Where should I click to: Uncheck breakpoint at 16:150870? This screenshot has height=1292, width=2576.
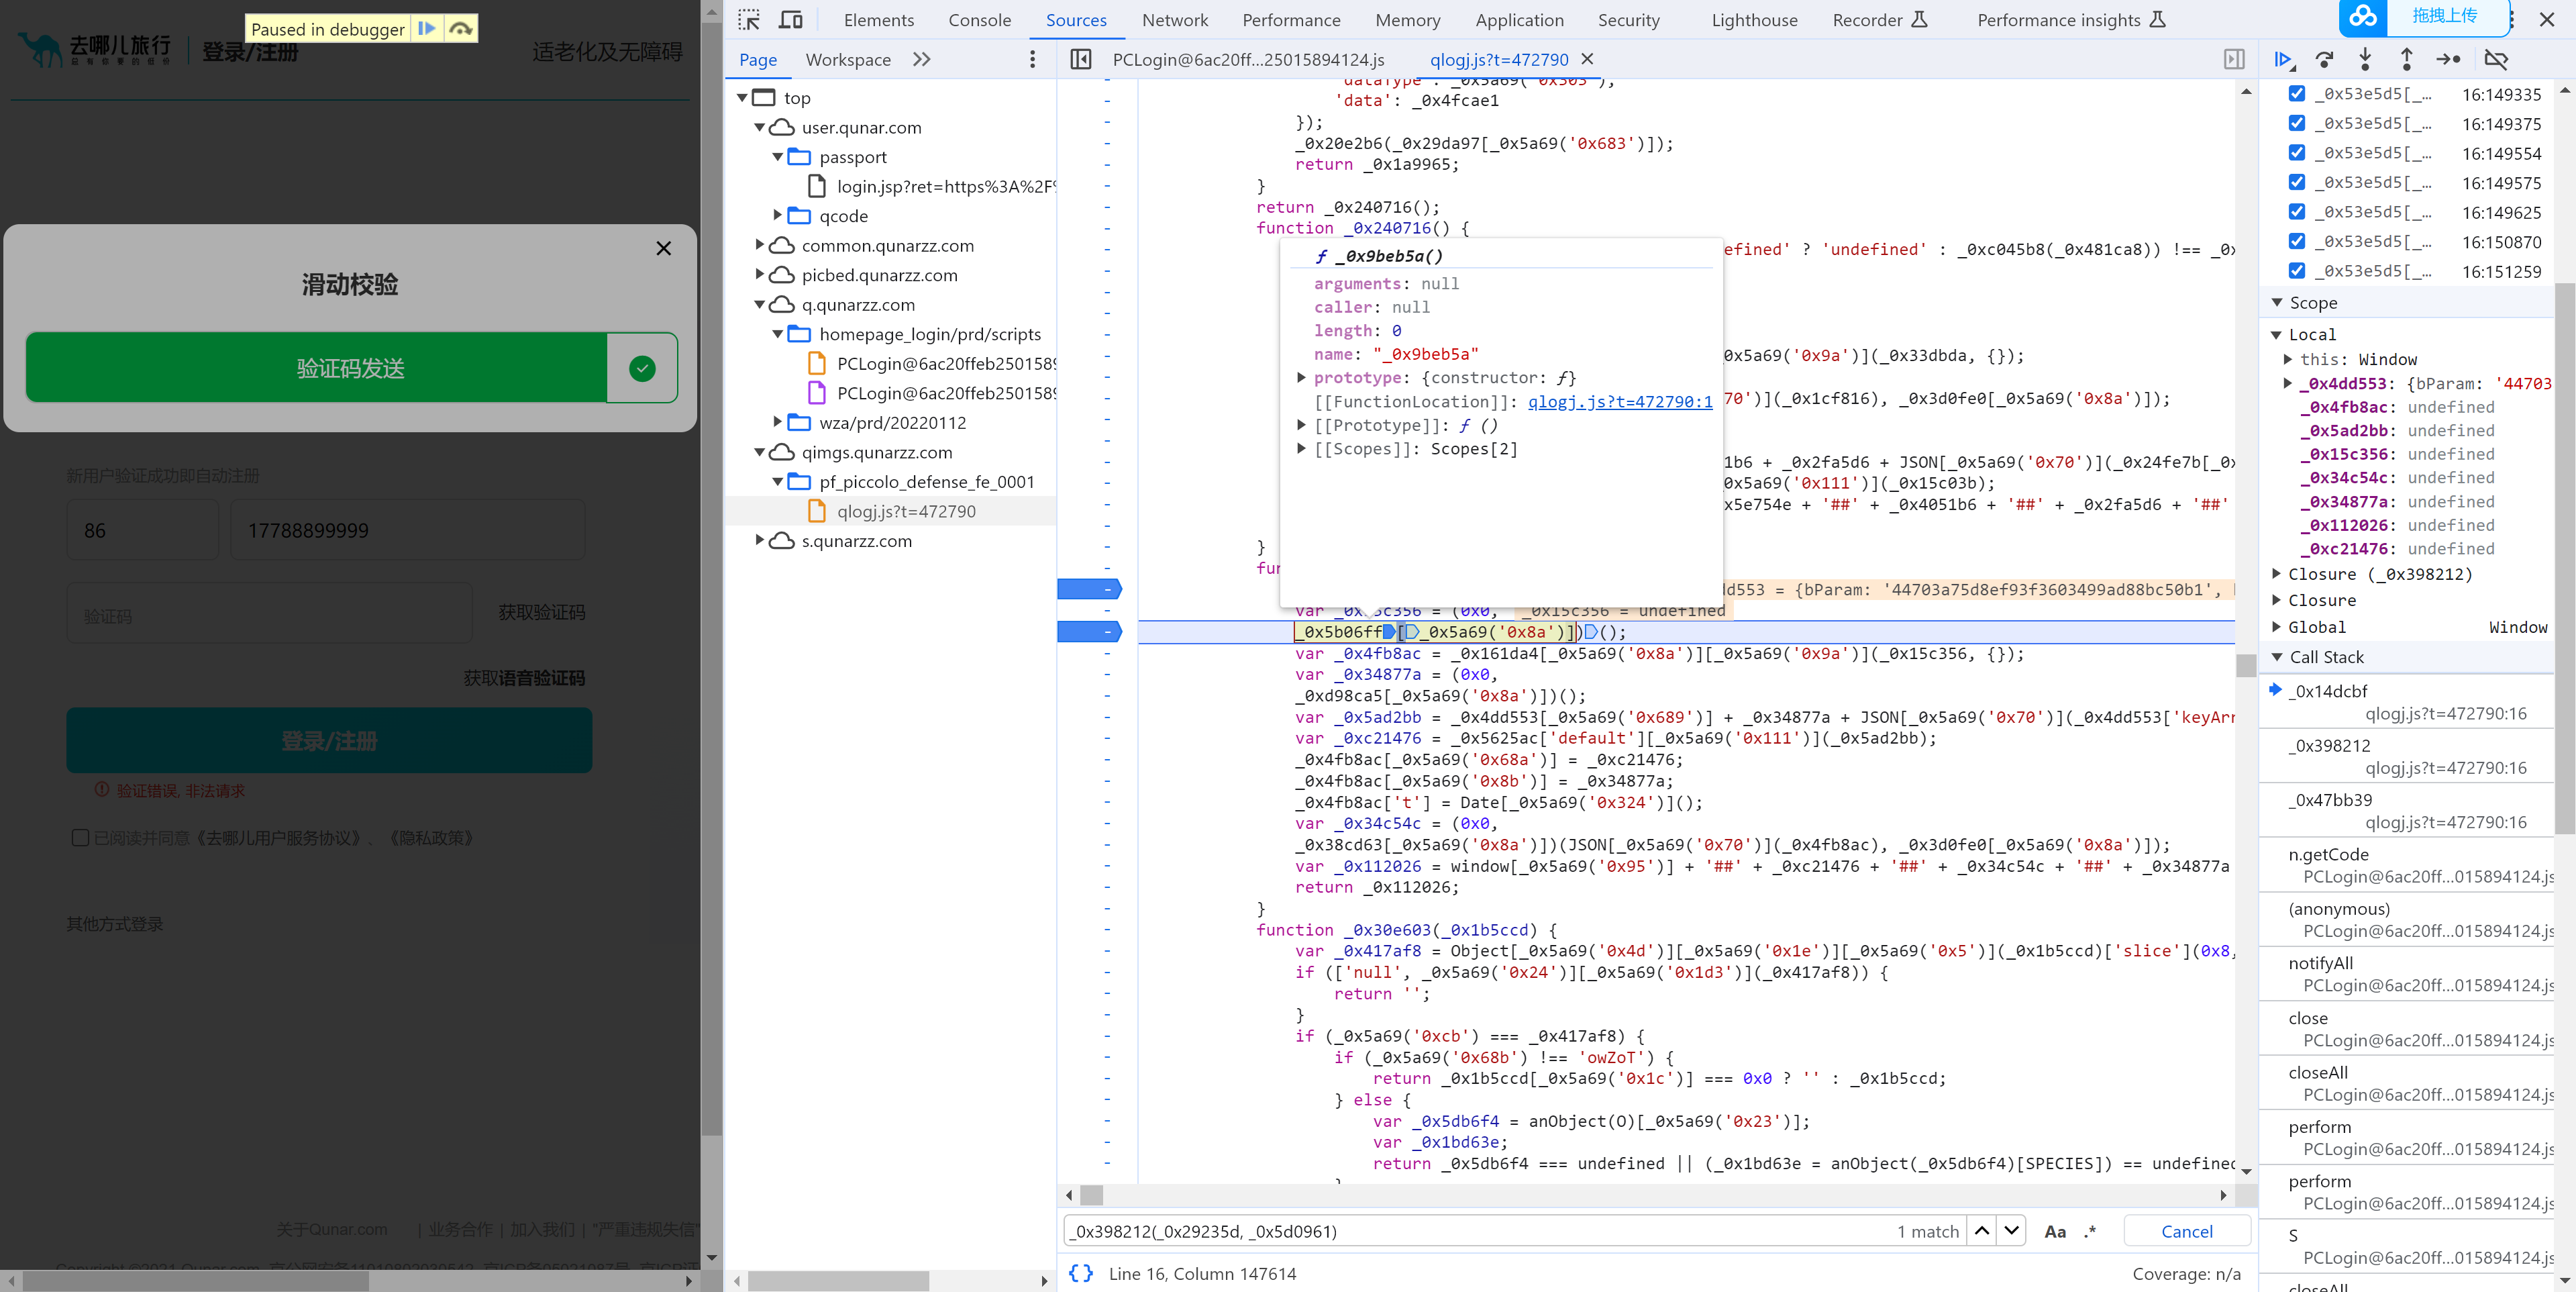pyautogui.click(x=2297, y=241)
